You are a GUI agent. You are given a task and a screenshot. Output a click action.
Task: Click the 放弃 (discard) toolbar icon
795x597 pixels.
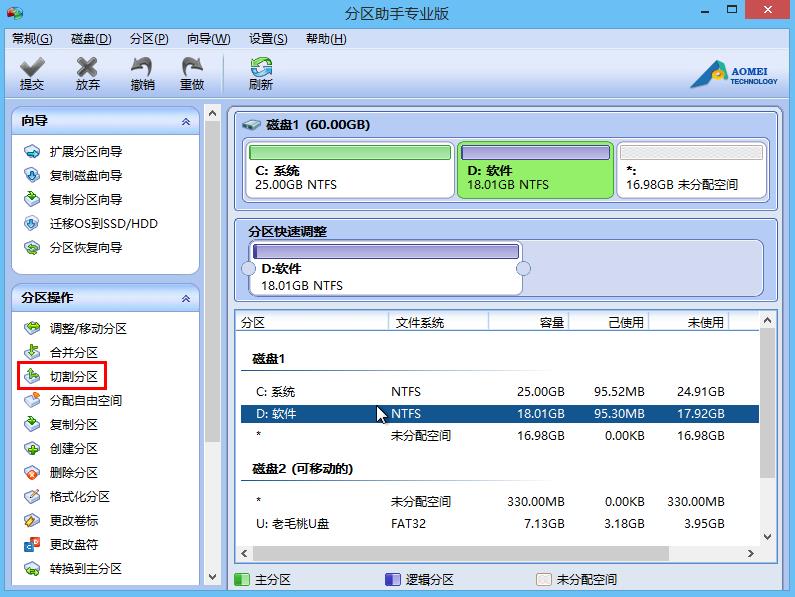[87, 74]
